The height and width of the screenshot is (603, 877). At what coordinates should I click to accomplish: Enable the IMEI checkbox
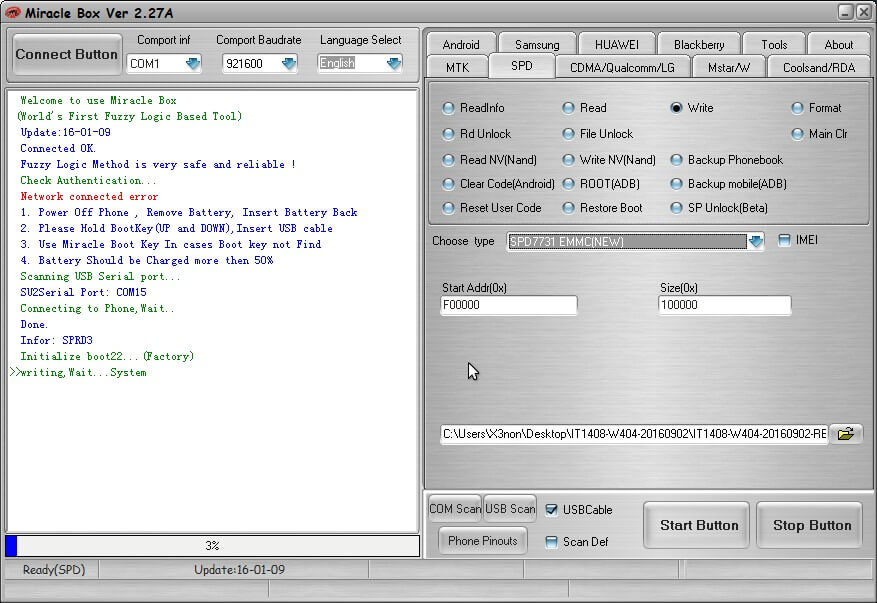784,241
